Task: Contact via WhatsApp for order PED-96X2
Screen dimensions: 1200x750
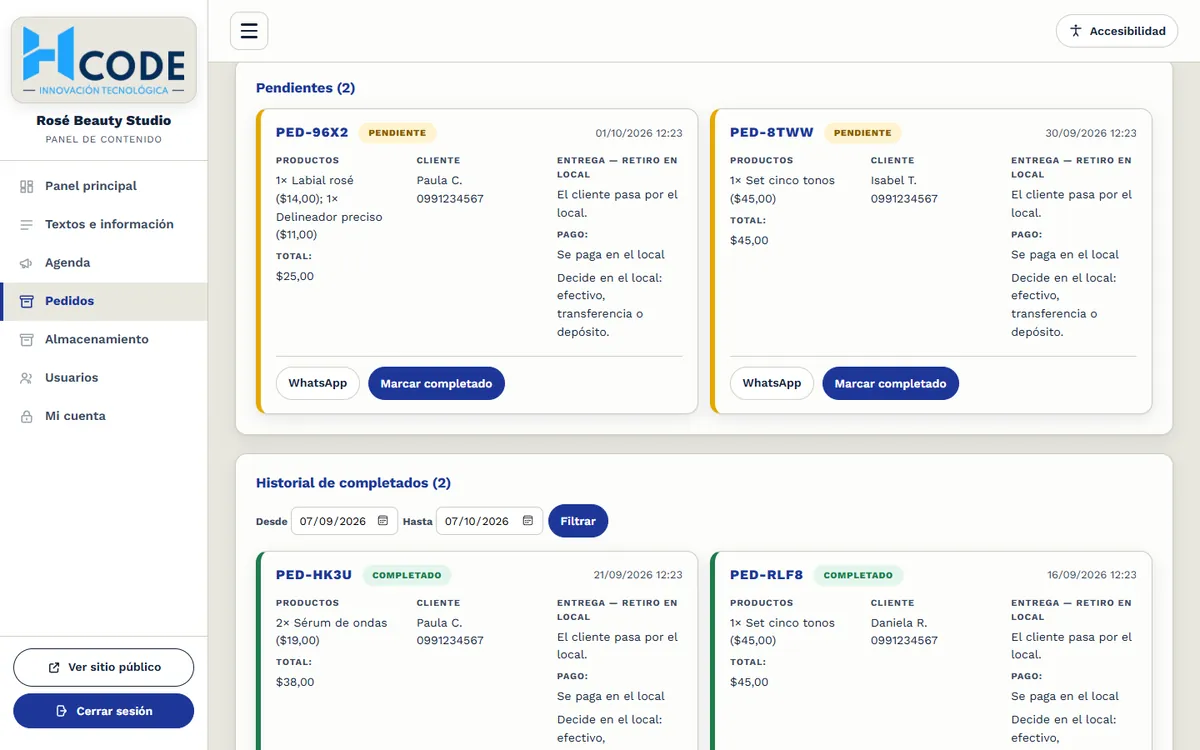Action: pyautogui.click(x=318, y=383)
